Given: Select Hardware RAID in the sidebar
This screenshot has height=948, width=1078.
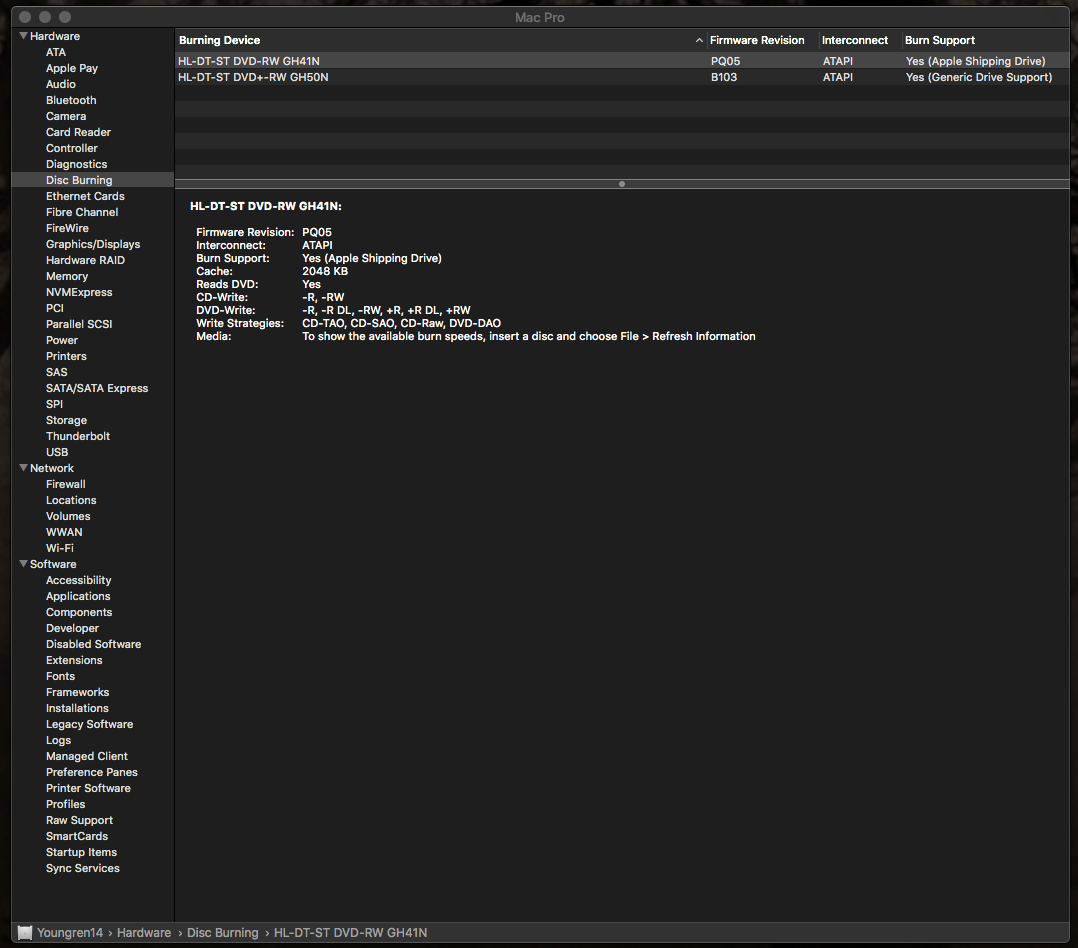Looking at the screenshot, I should (x=85, y=260).
